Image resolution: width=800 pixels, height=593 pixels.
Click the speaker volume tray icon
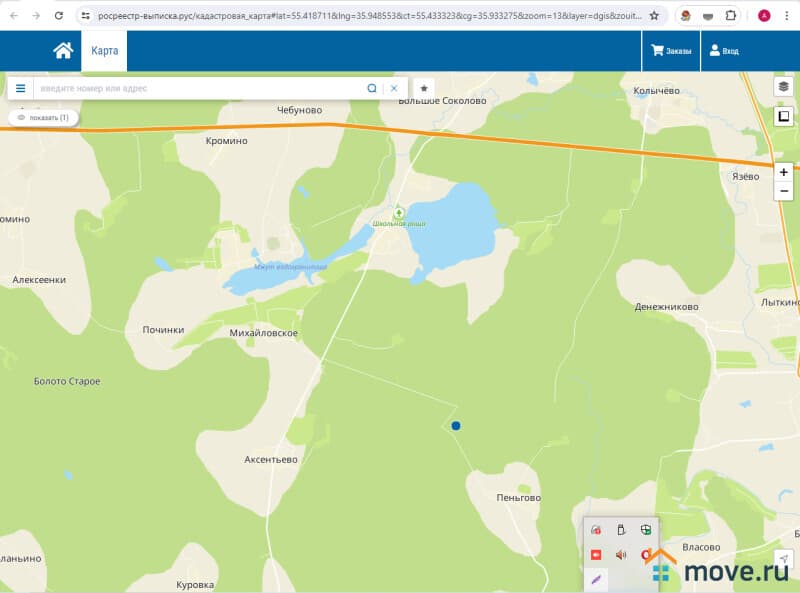coord(621,554)
